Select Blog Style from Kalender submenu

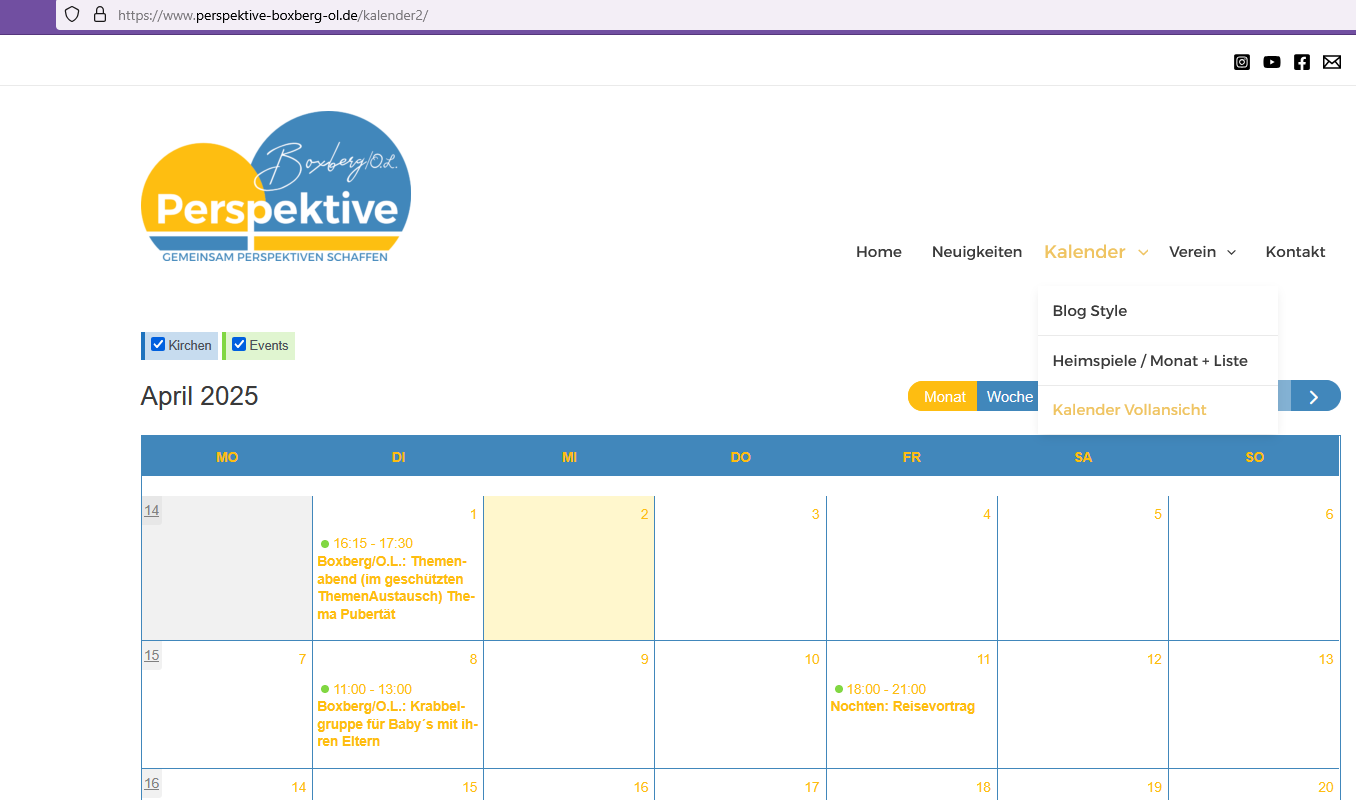[x=1089, y=311]
